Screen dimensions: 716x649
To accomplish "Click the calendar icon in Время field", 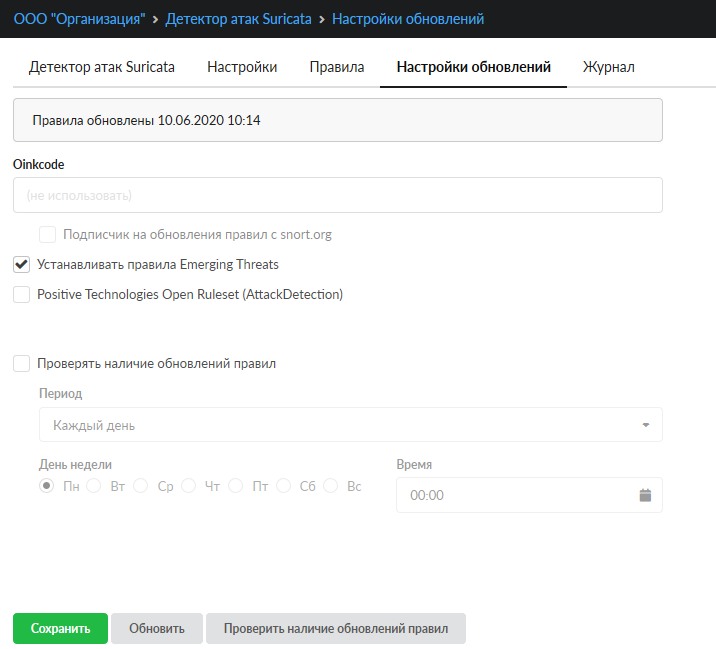I will [x=645, y=495].
